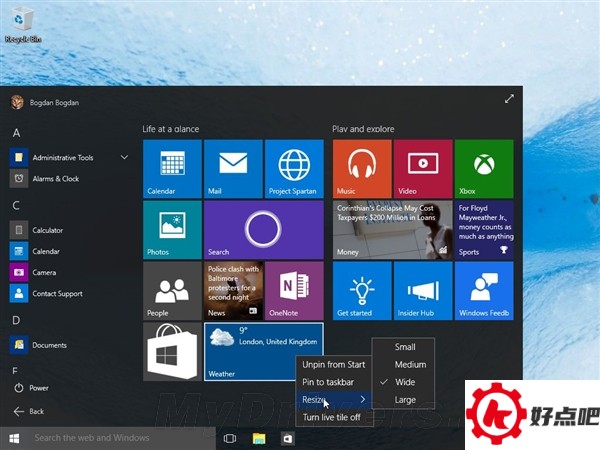The width and height of the screenshot is (600, 450).
Task: Click the Bogdan Bogdan user account
Action: [x=45, y=102]
